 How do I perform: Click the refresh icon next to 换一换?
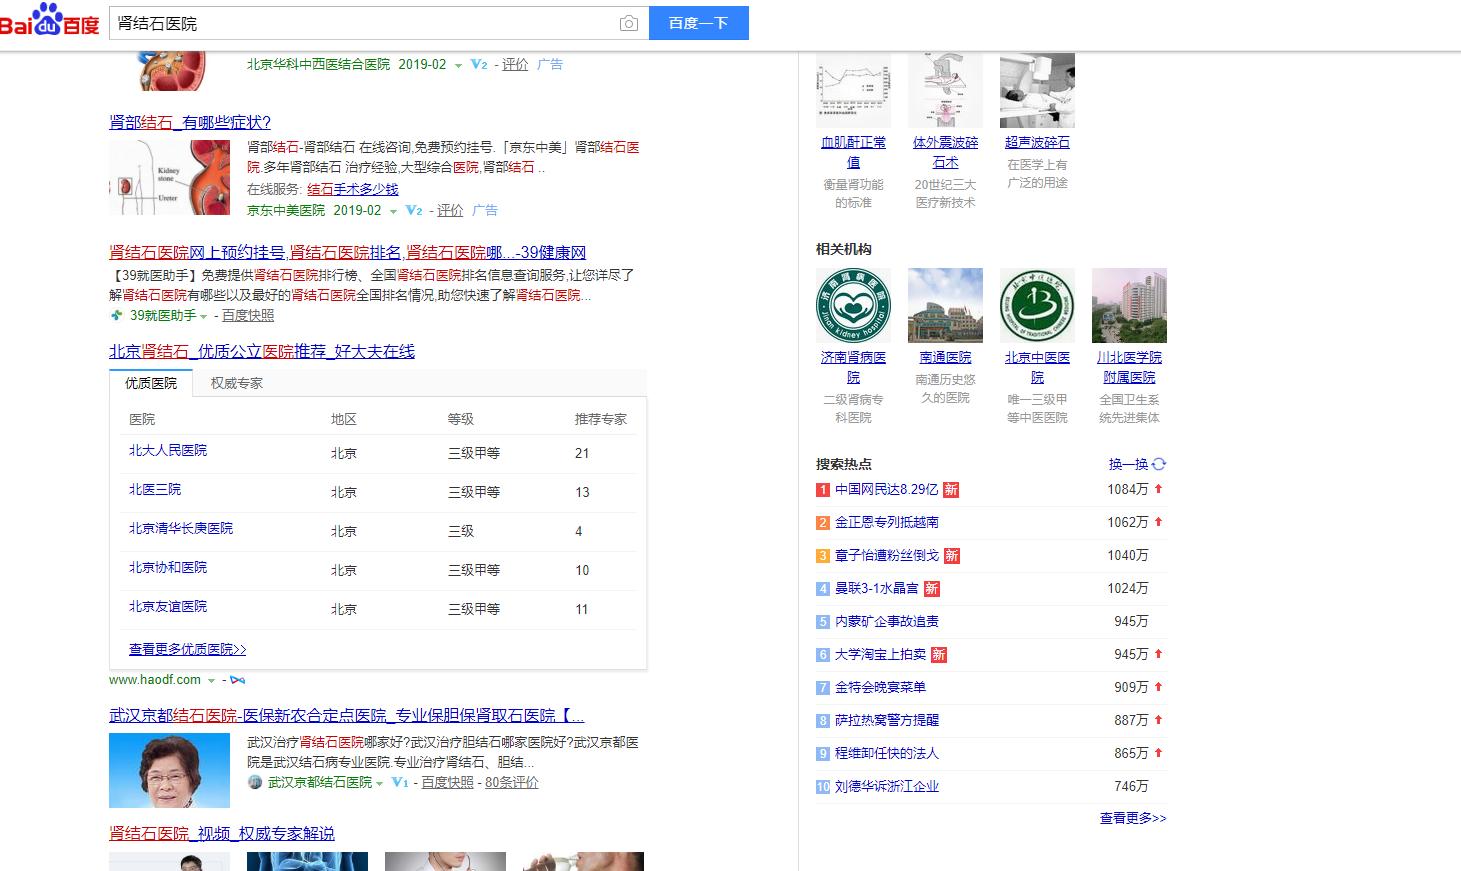point(1158,464)
